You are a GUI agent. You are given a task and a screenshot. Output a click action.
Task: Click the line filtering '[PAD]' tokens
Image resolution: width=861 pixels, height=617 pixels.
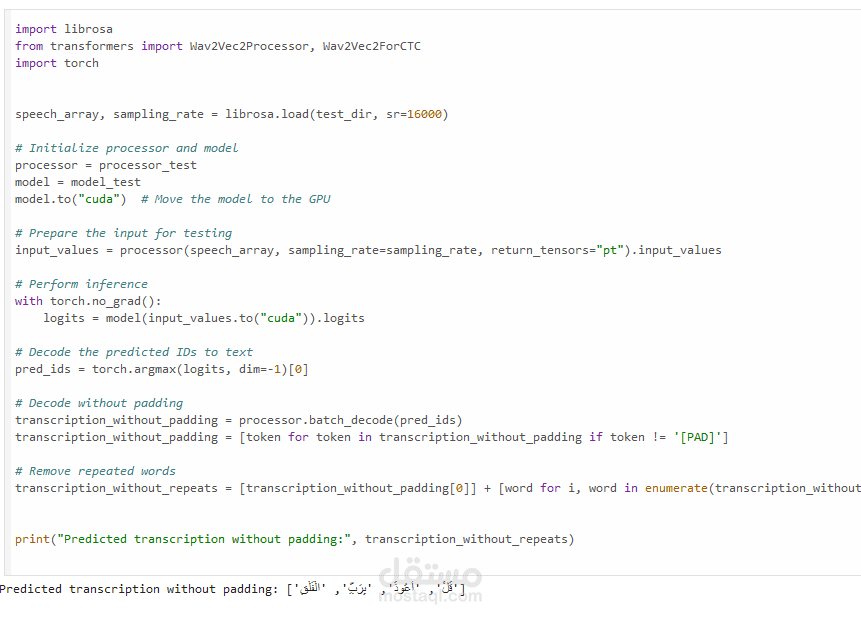pos(372,437)
